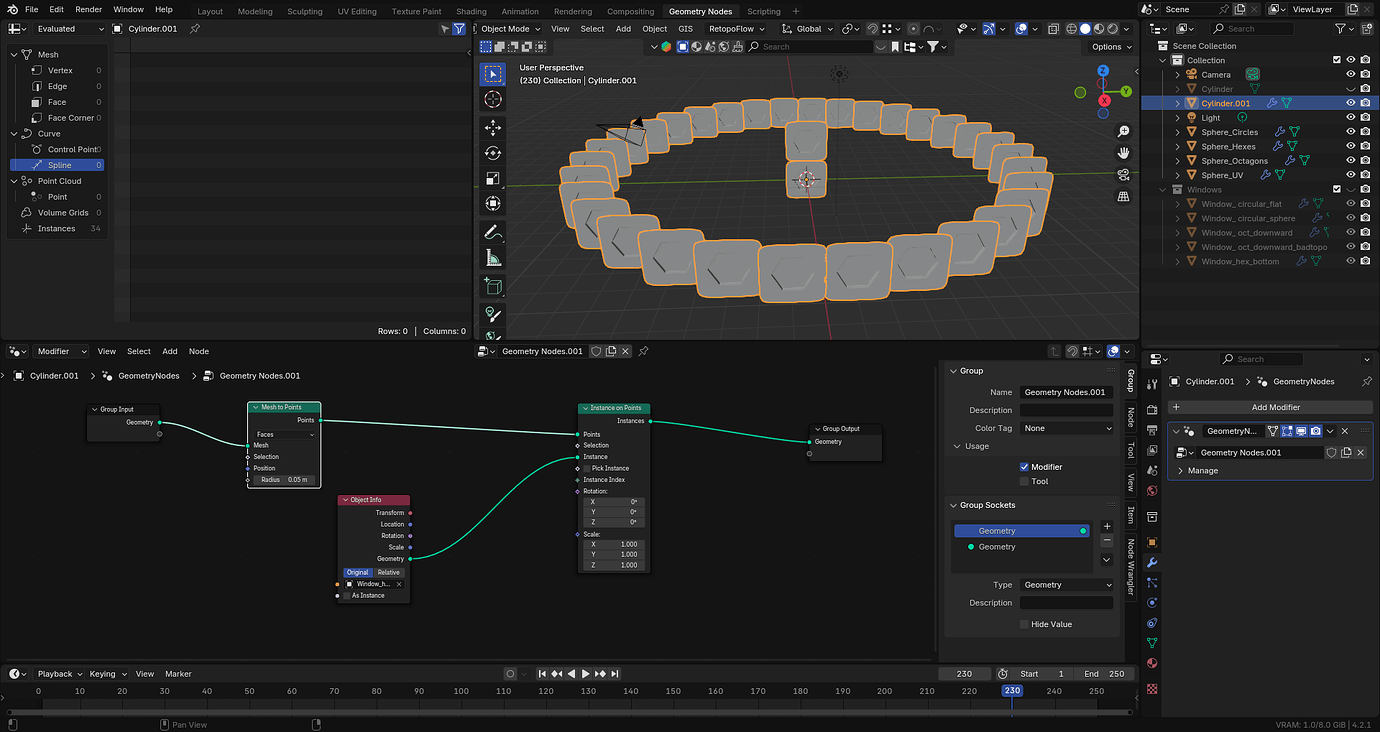This screenshot has height=732, width=1380.
Task: Click the pan hand navigation icon
Action: (x=1123, y=153)
